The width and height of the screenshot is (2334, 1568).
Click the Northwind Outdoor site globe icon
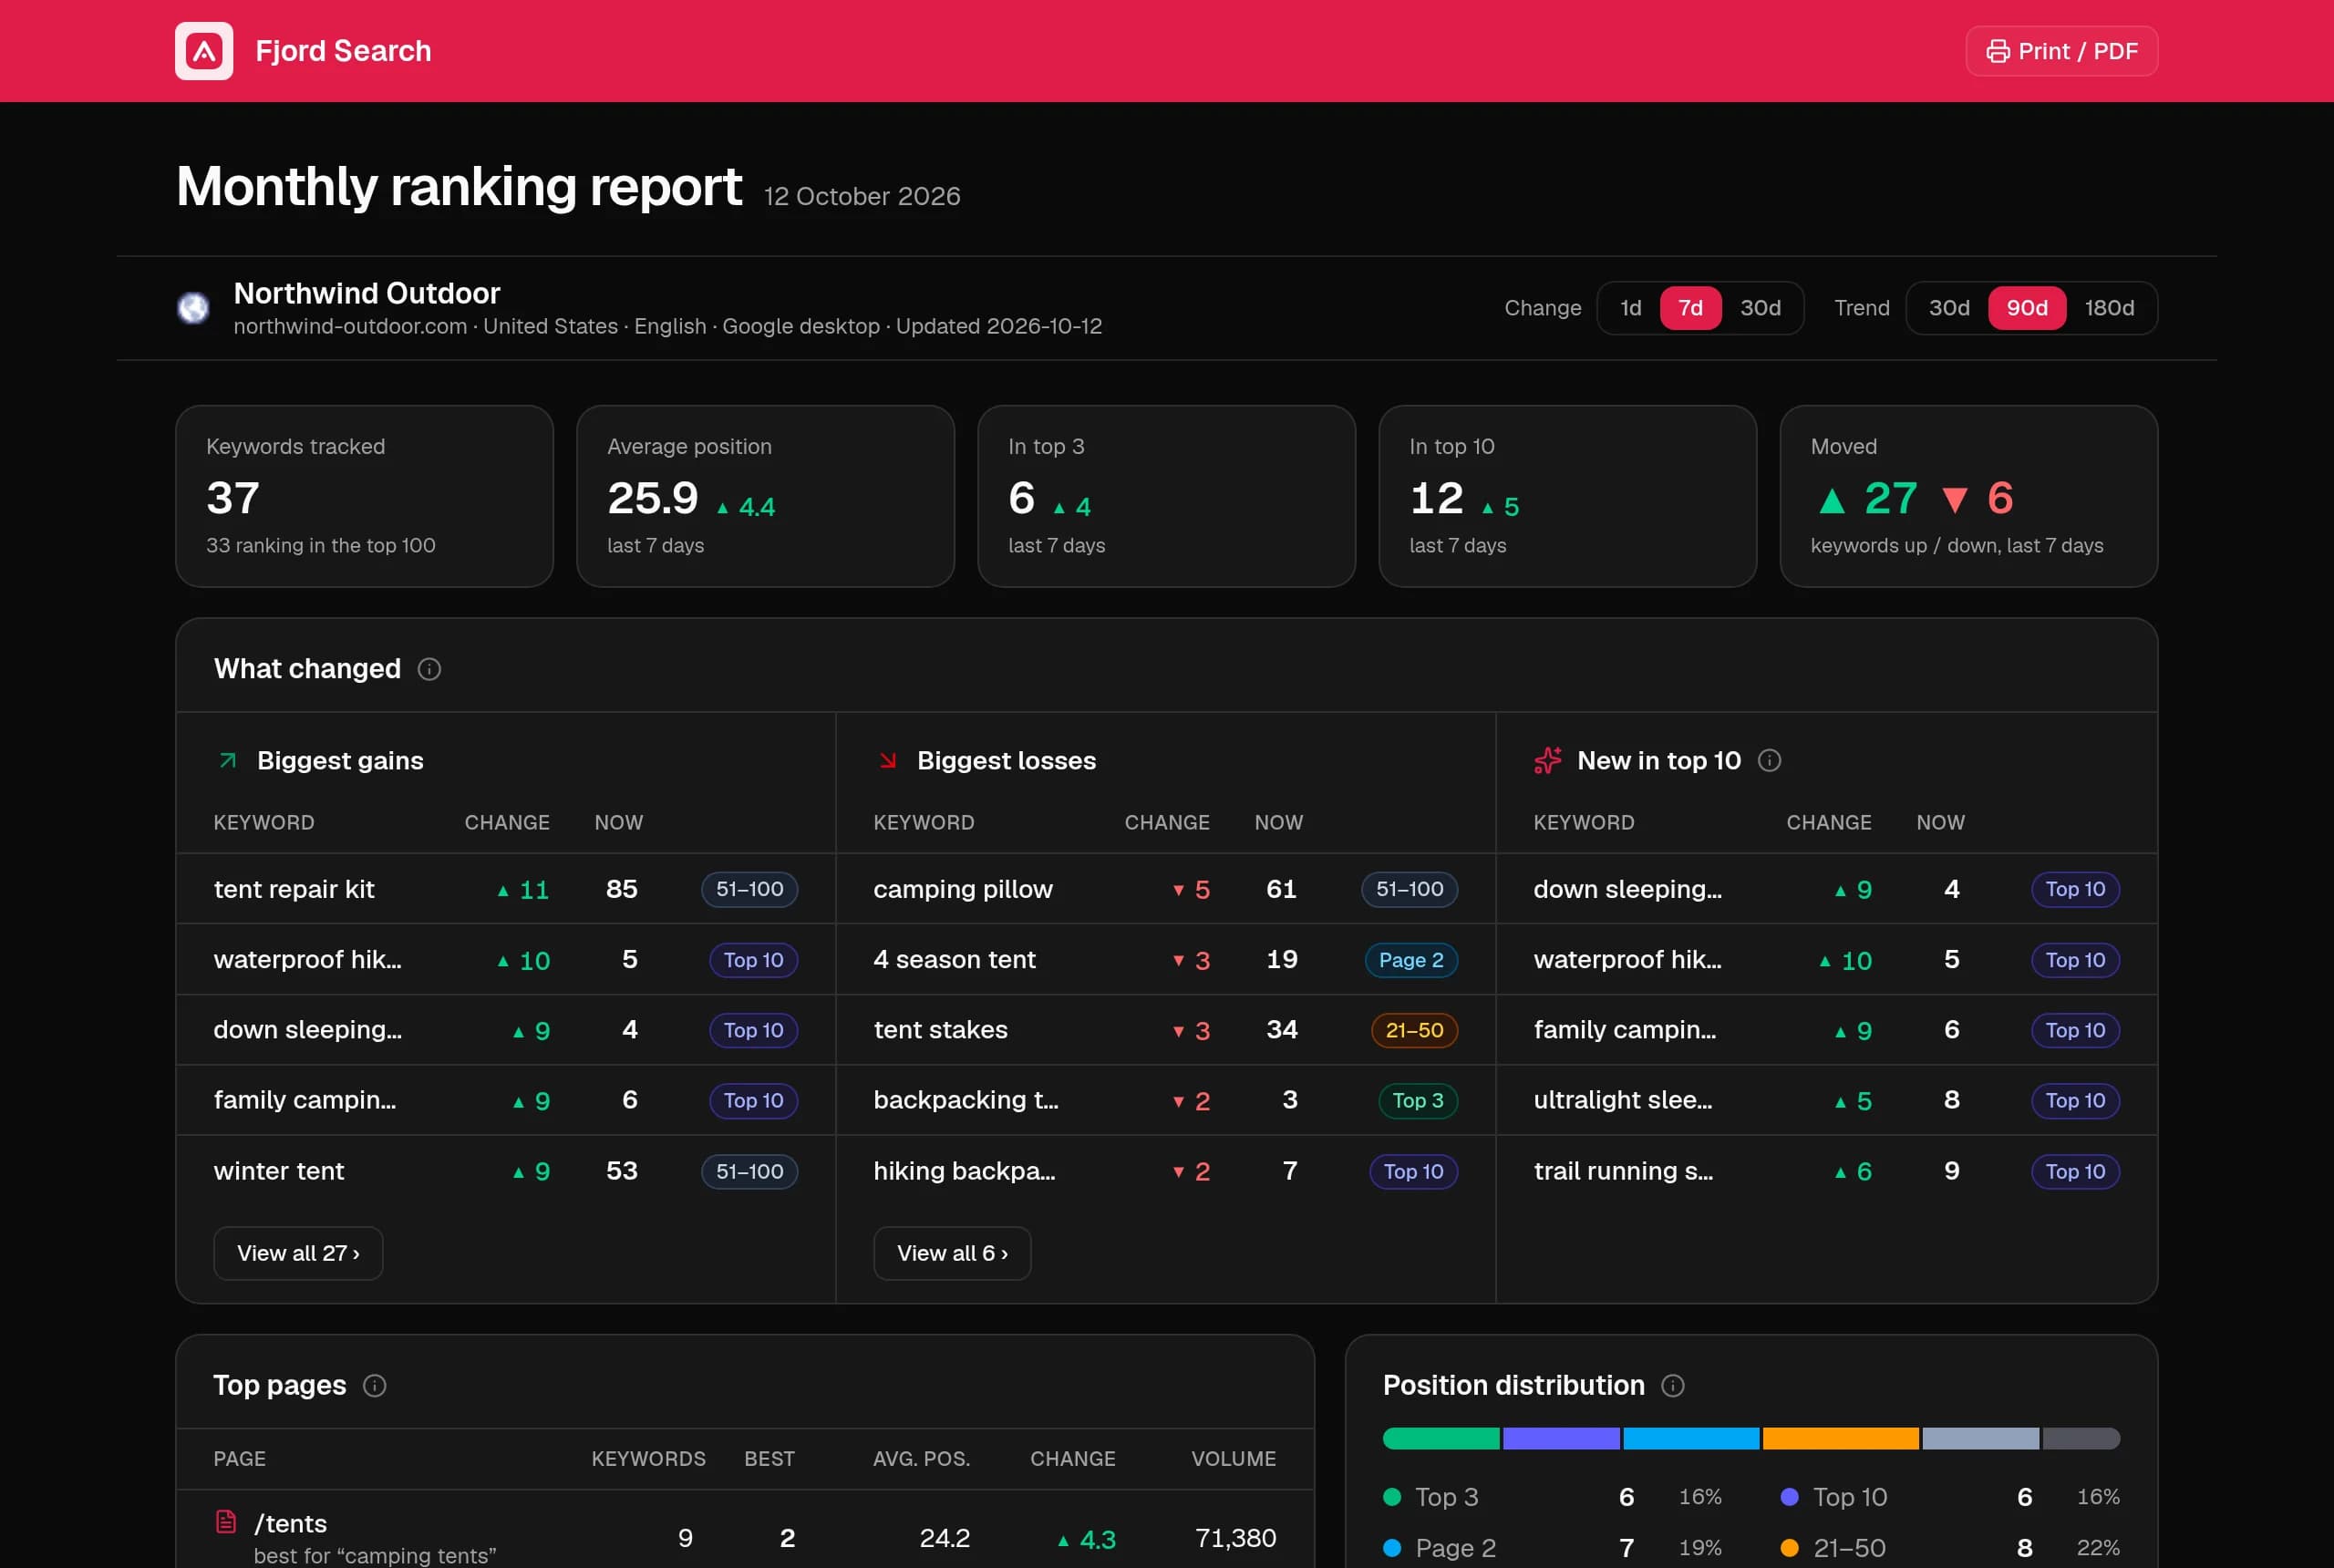(x=193, y=308)
